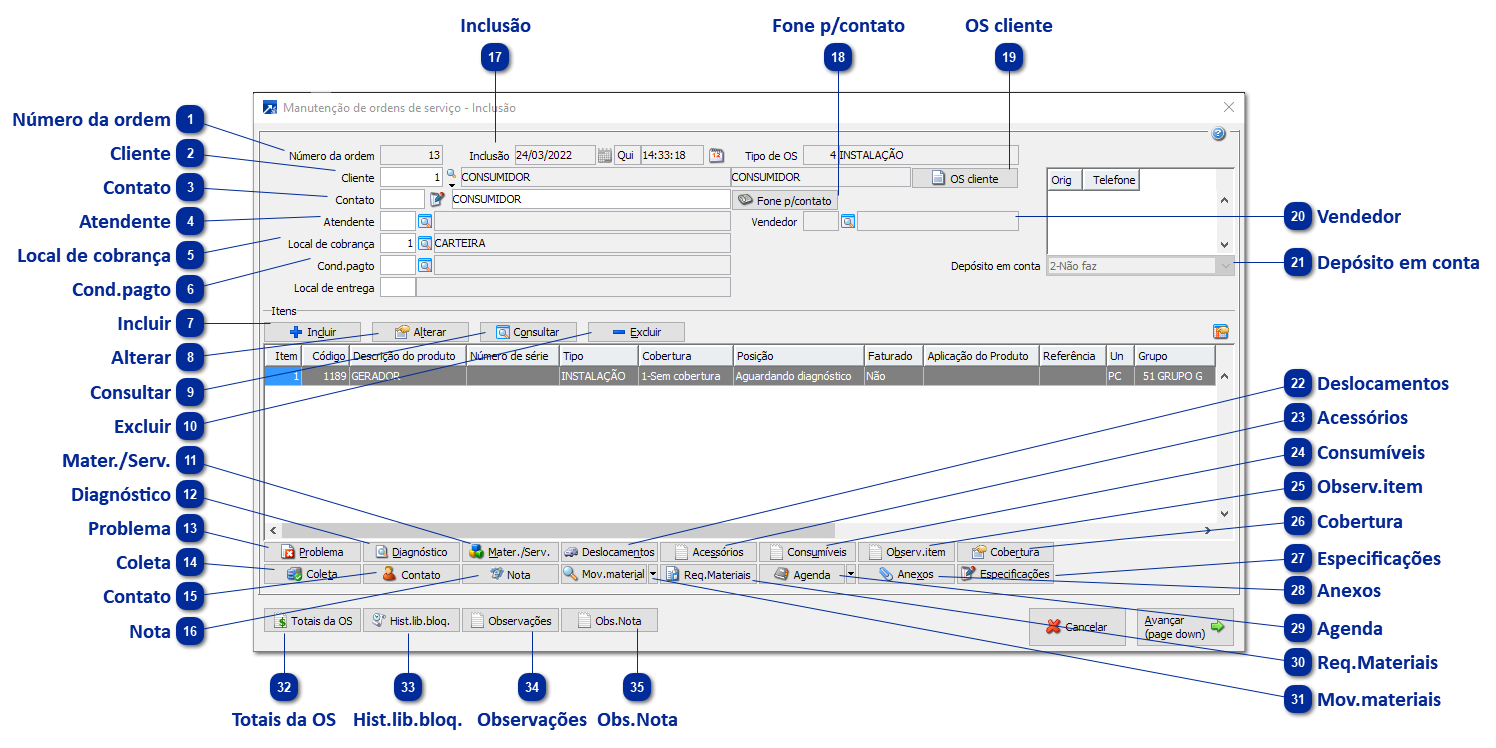Click the Local de cobrança code field

click(x=398, y=243)
